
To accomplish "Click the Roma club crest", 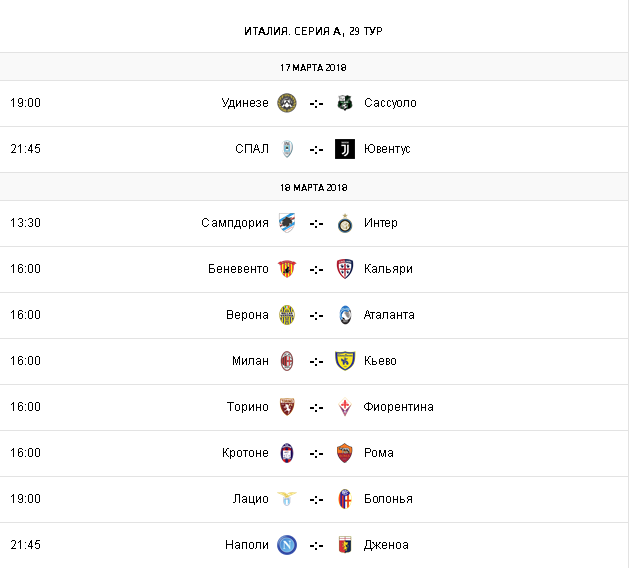I will pos(345,453).
